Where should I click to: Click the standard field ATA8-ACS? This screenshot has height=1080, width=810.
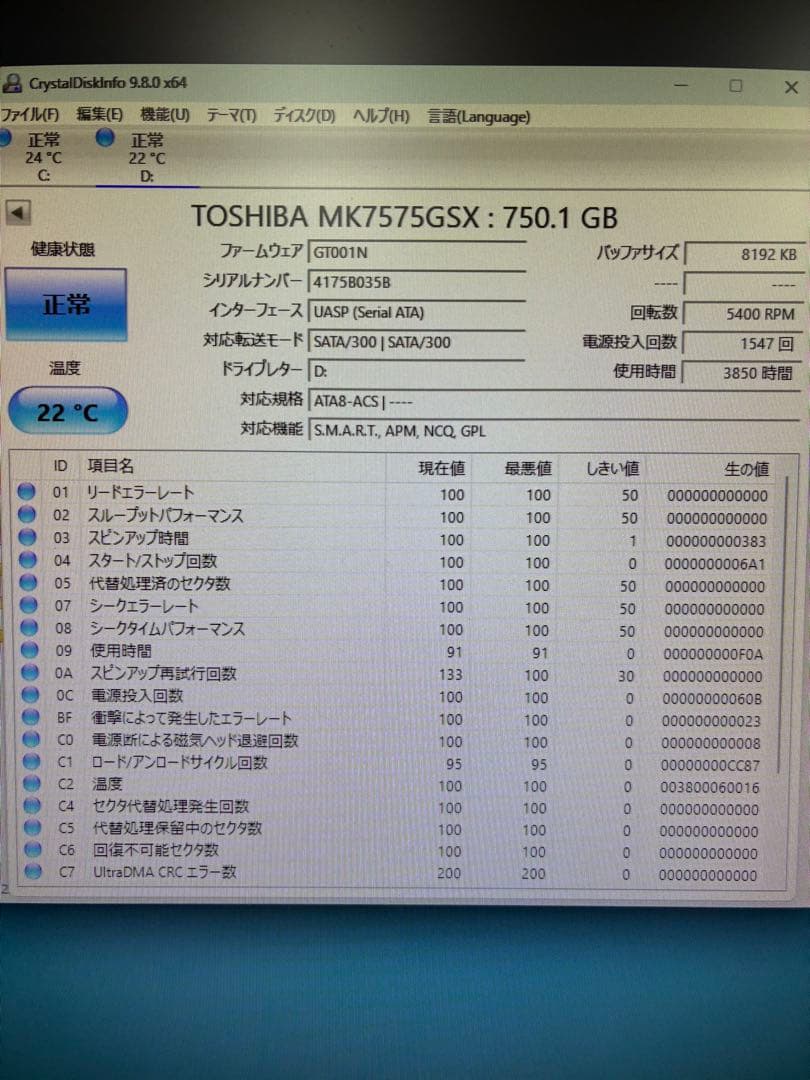point(554,401)
